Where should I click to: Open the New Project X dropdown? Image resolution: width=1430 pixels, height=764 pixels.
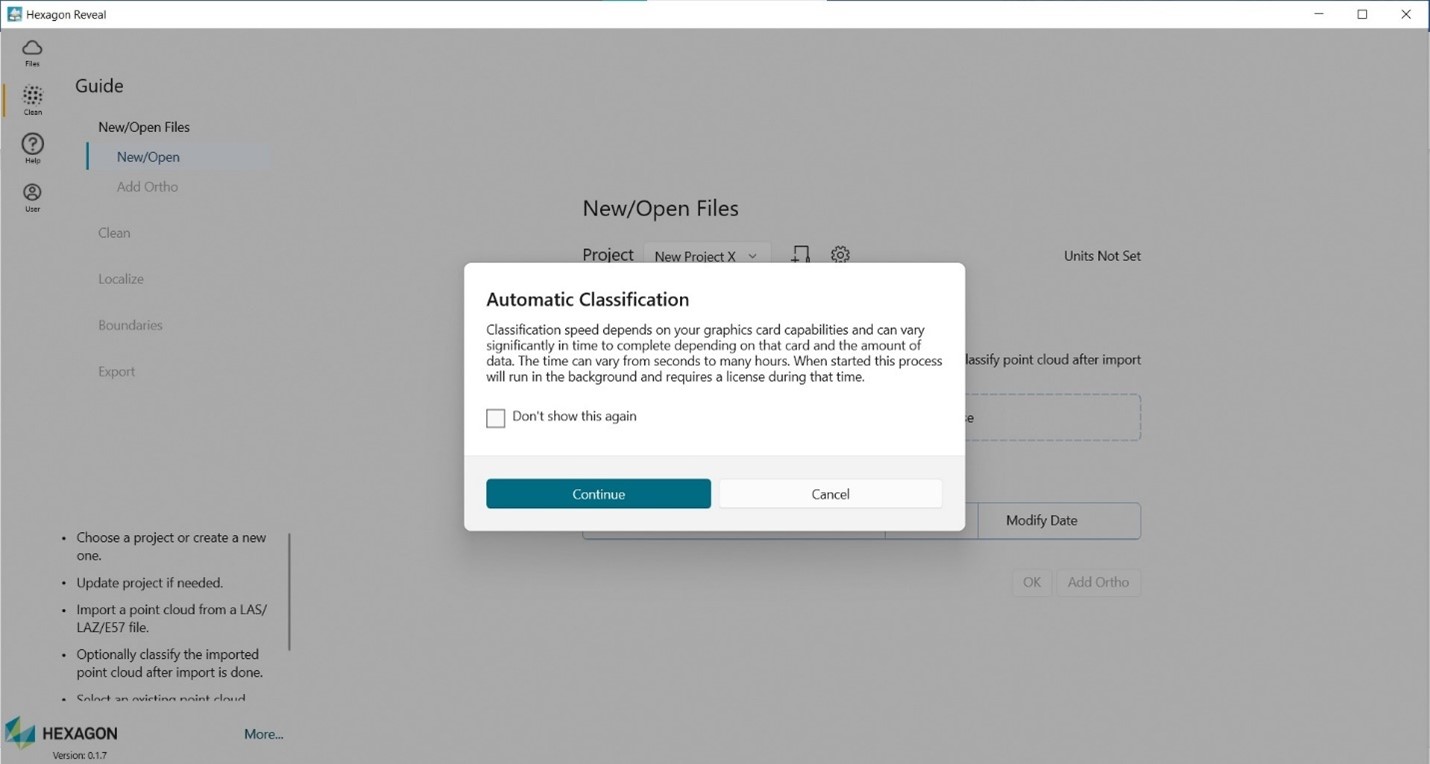[706, 256]
